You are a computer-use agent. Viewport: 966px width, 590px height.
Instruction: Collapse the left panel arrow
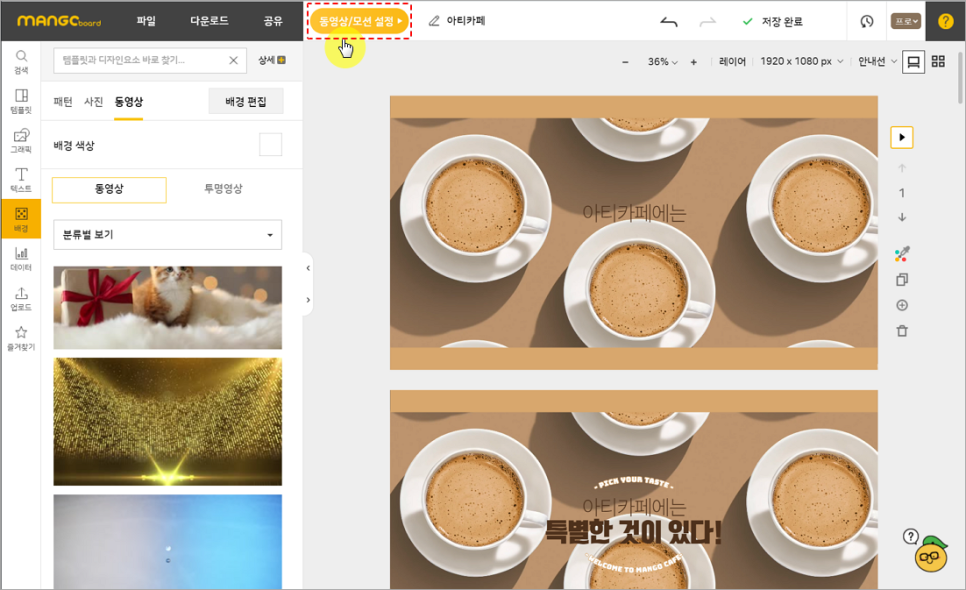[308, 268]
